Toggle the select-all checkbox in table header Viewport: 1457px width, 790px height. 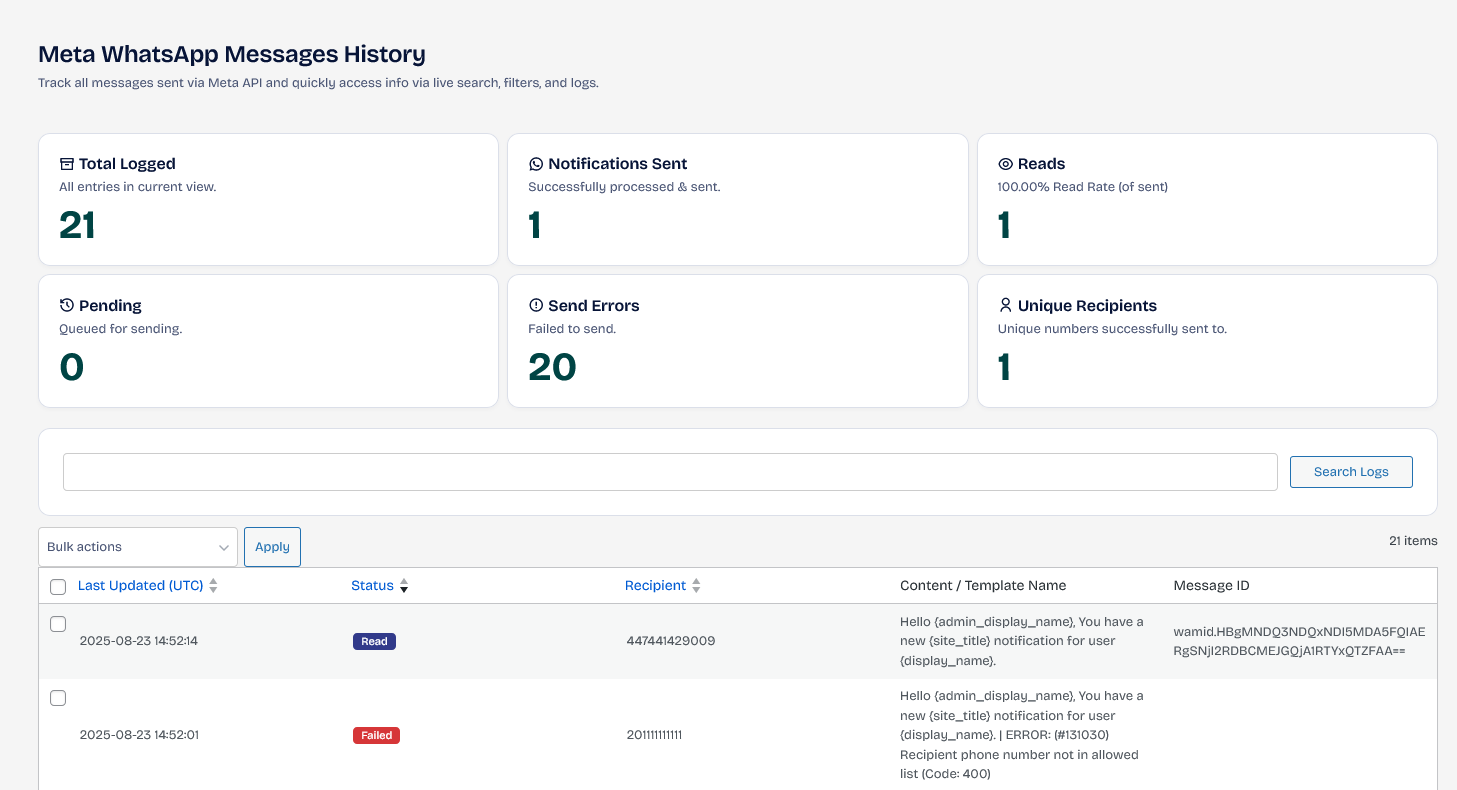[x=58, y=587]
